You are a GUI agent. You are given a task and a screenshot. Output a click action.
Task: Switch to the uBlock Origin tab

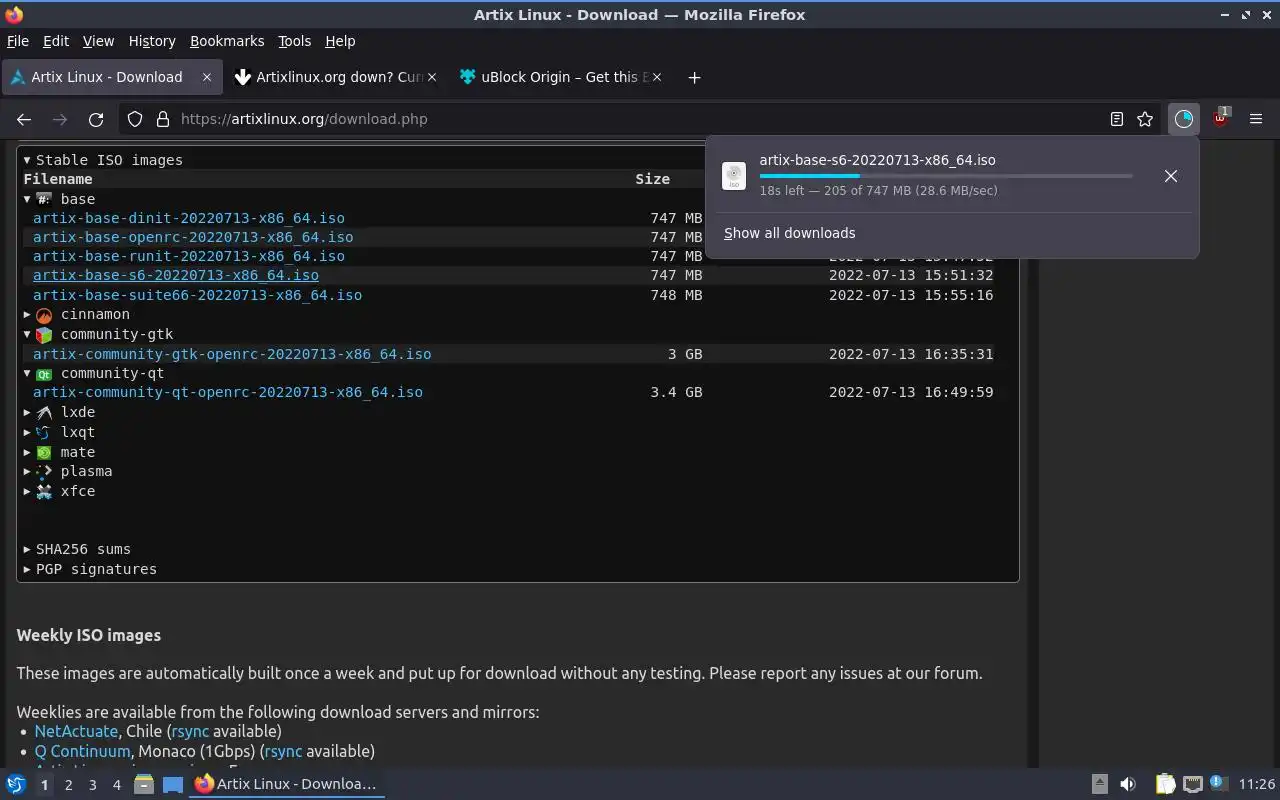(x=561, y=77)
